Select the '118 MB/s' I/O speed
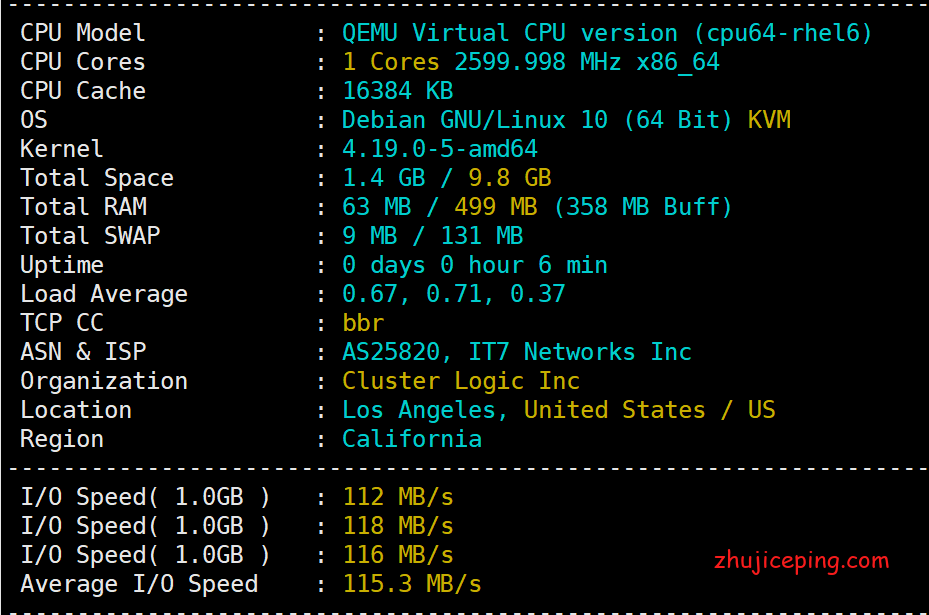Viewport: 929px width, 615px height. (398, 526)
